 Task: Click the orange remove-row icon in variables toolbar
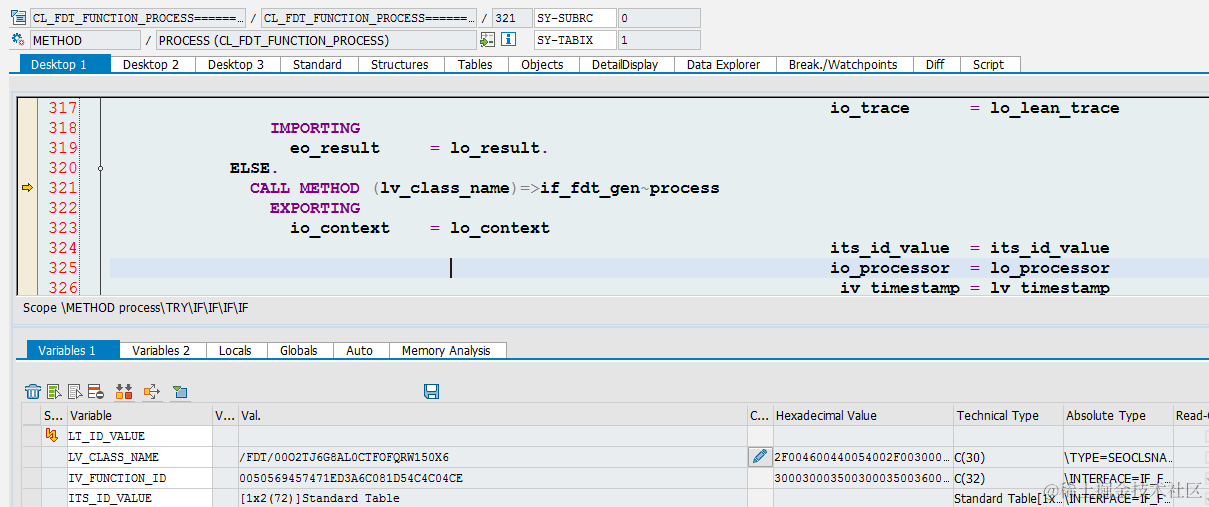click(x=96, y=391)
